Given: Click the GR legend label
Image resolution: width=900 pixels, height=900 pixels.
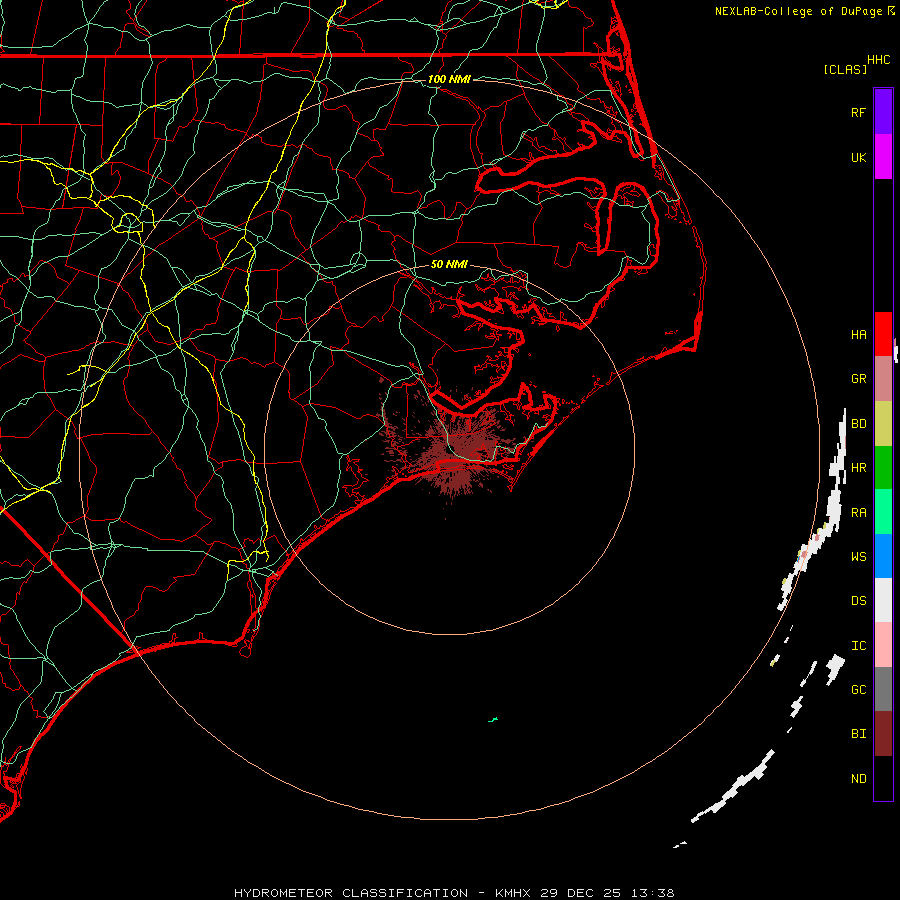Looking at the screenshot, I should (858, 379).
